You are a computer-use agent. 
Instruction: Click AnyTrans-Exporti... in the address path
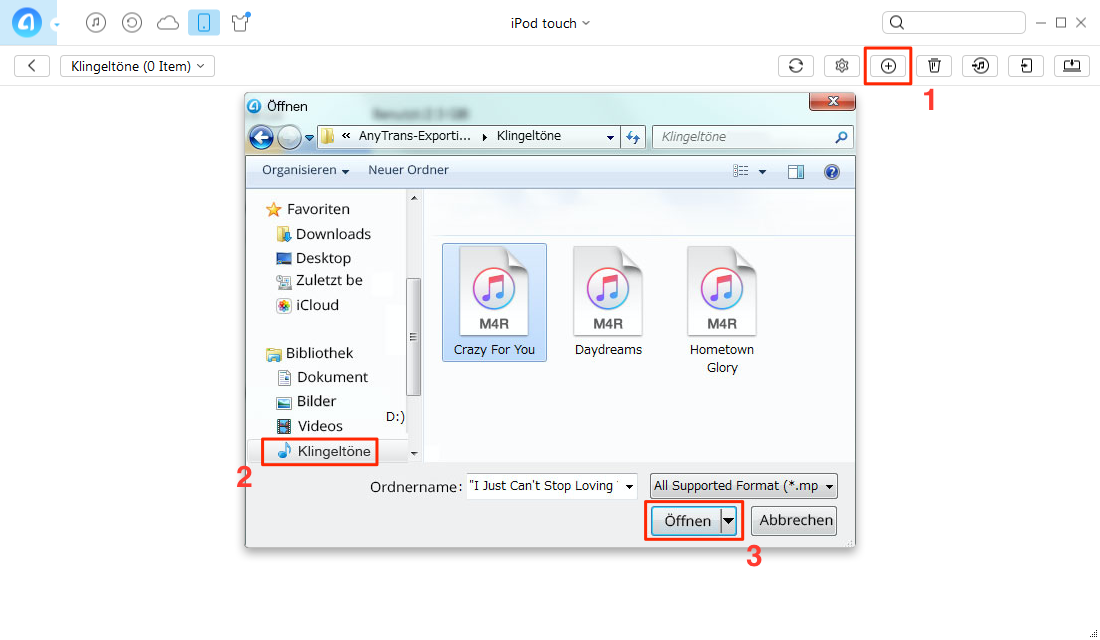pyautogui.click(x=415, y=136)
